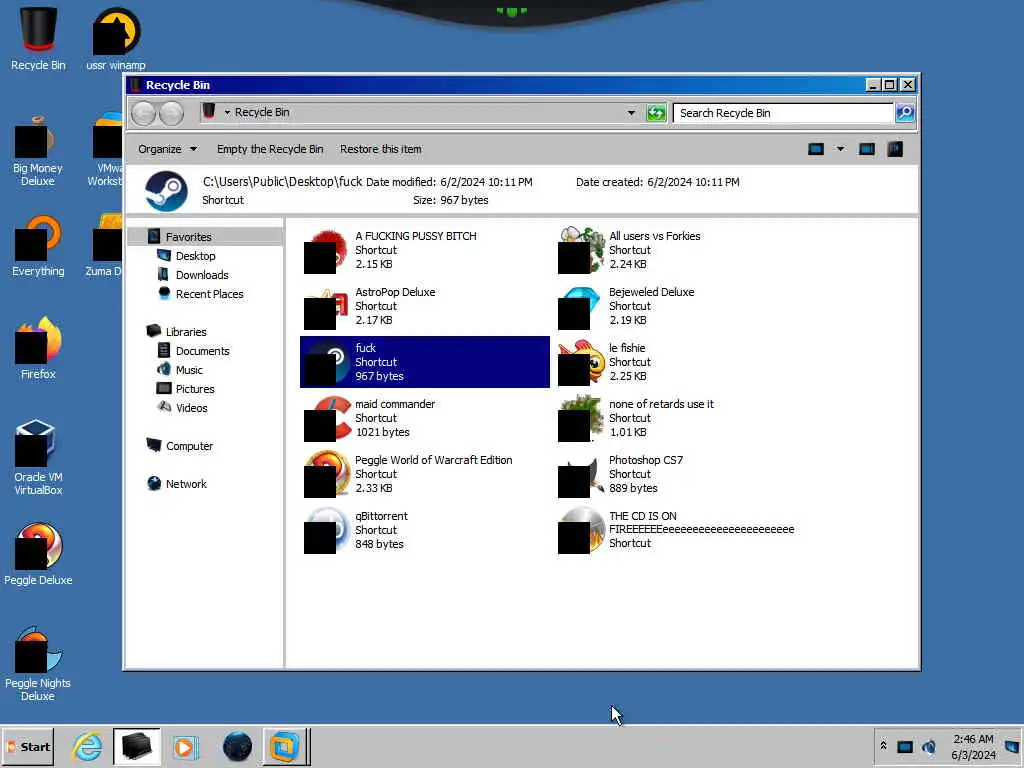This screenshot has height=768, width=1024.
Task: Select the Firefox desktop icon
Action: [x=38, y=347]
